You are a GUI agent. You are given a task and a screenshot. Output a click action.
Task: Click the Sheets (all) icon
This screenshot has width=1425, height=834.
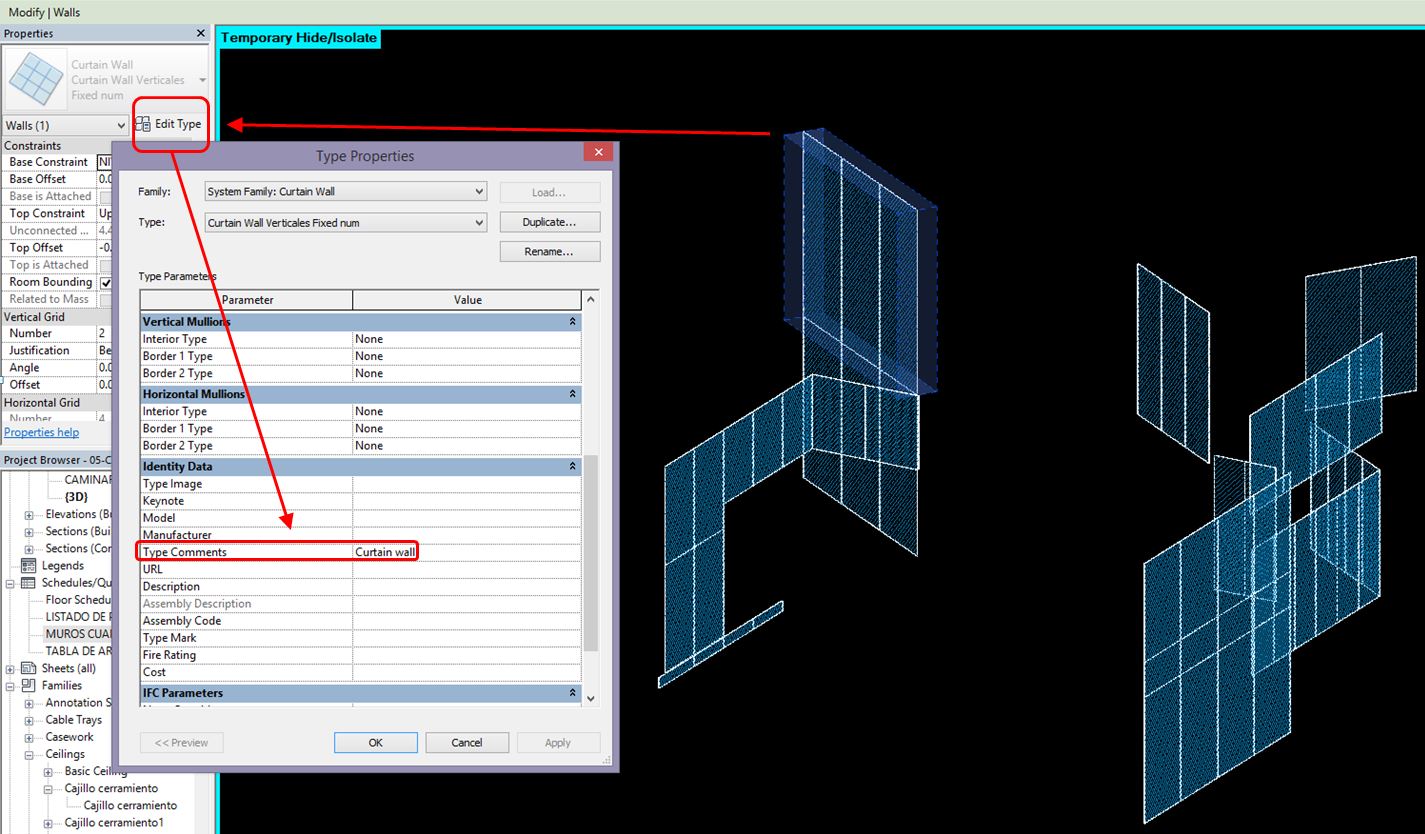coord(26,668)
